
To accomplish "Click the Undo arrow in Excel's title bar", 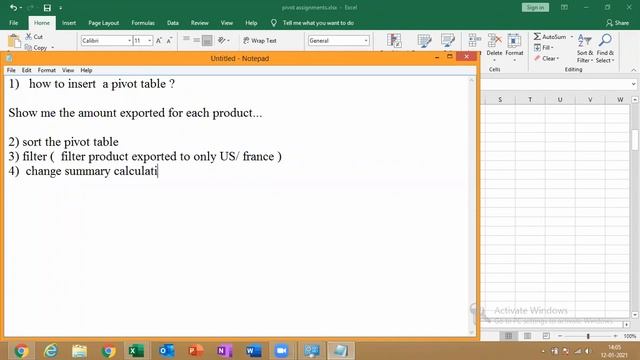I will [13, 7].
